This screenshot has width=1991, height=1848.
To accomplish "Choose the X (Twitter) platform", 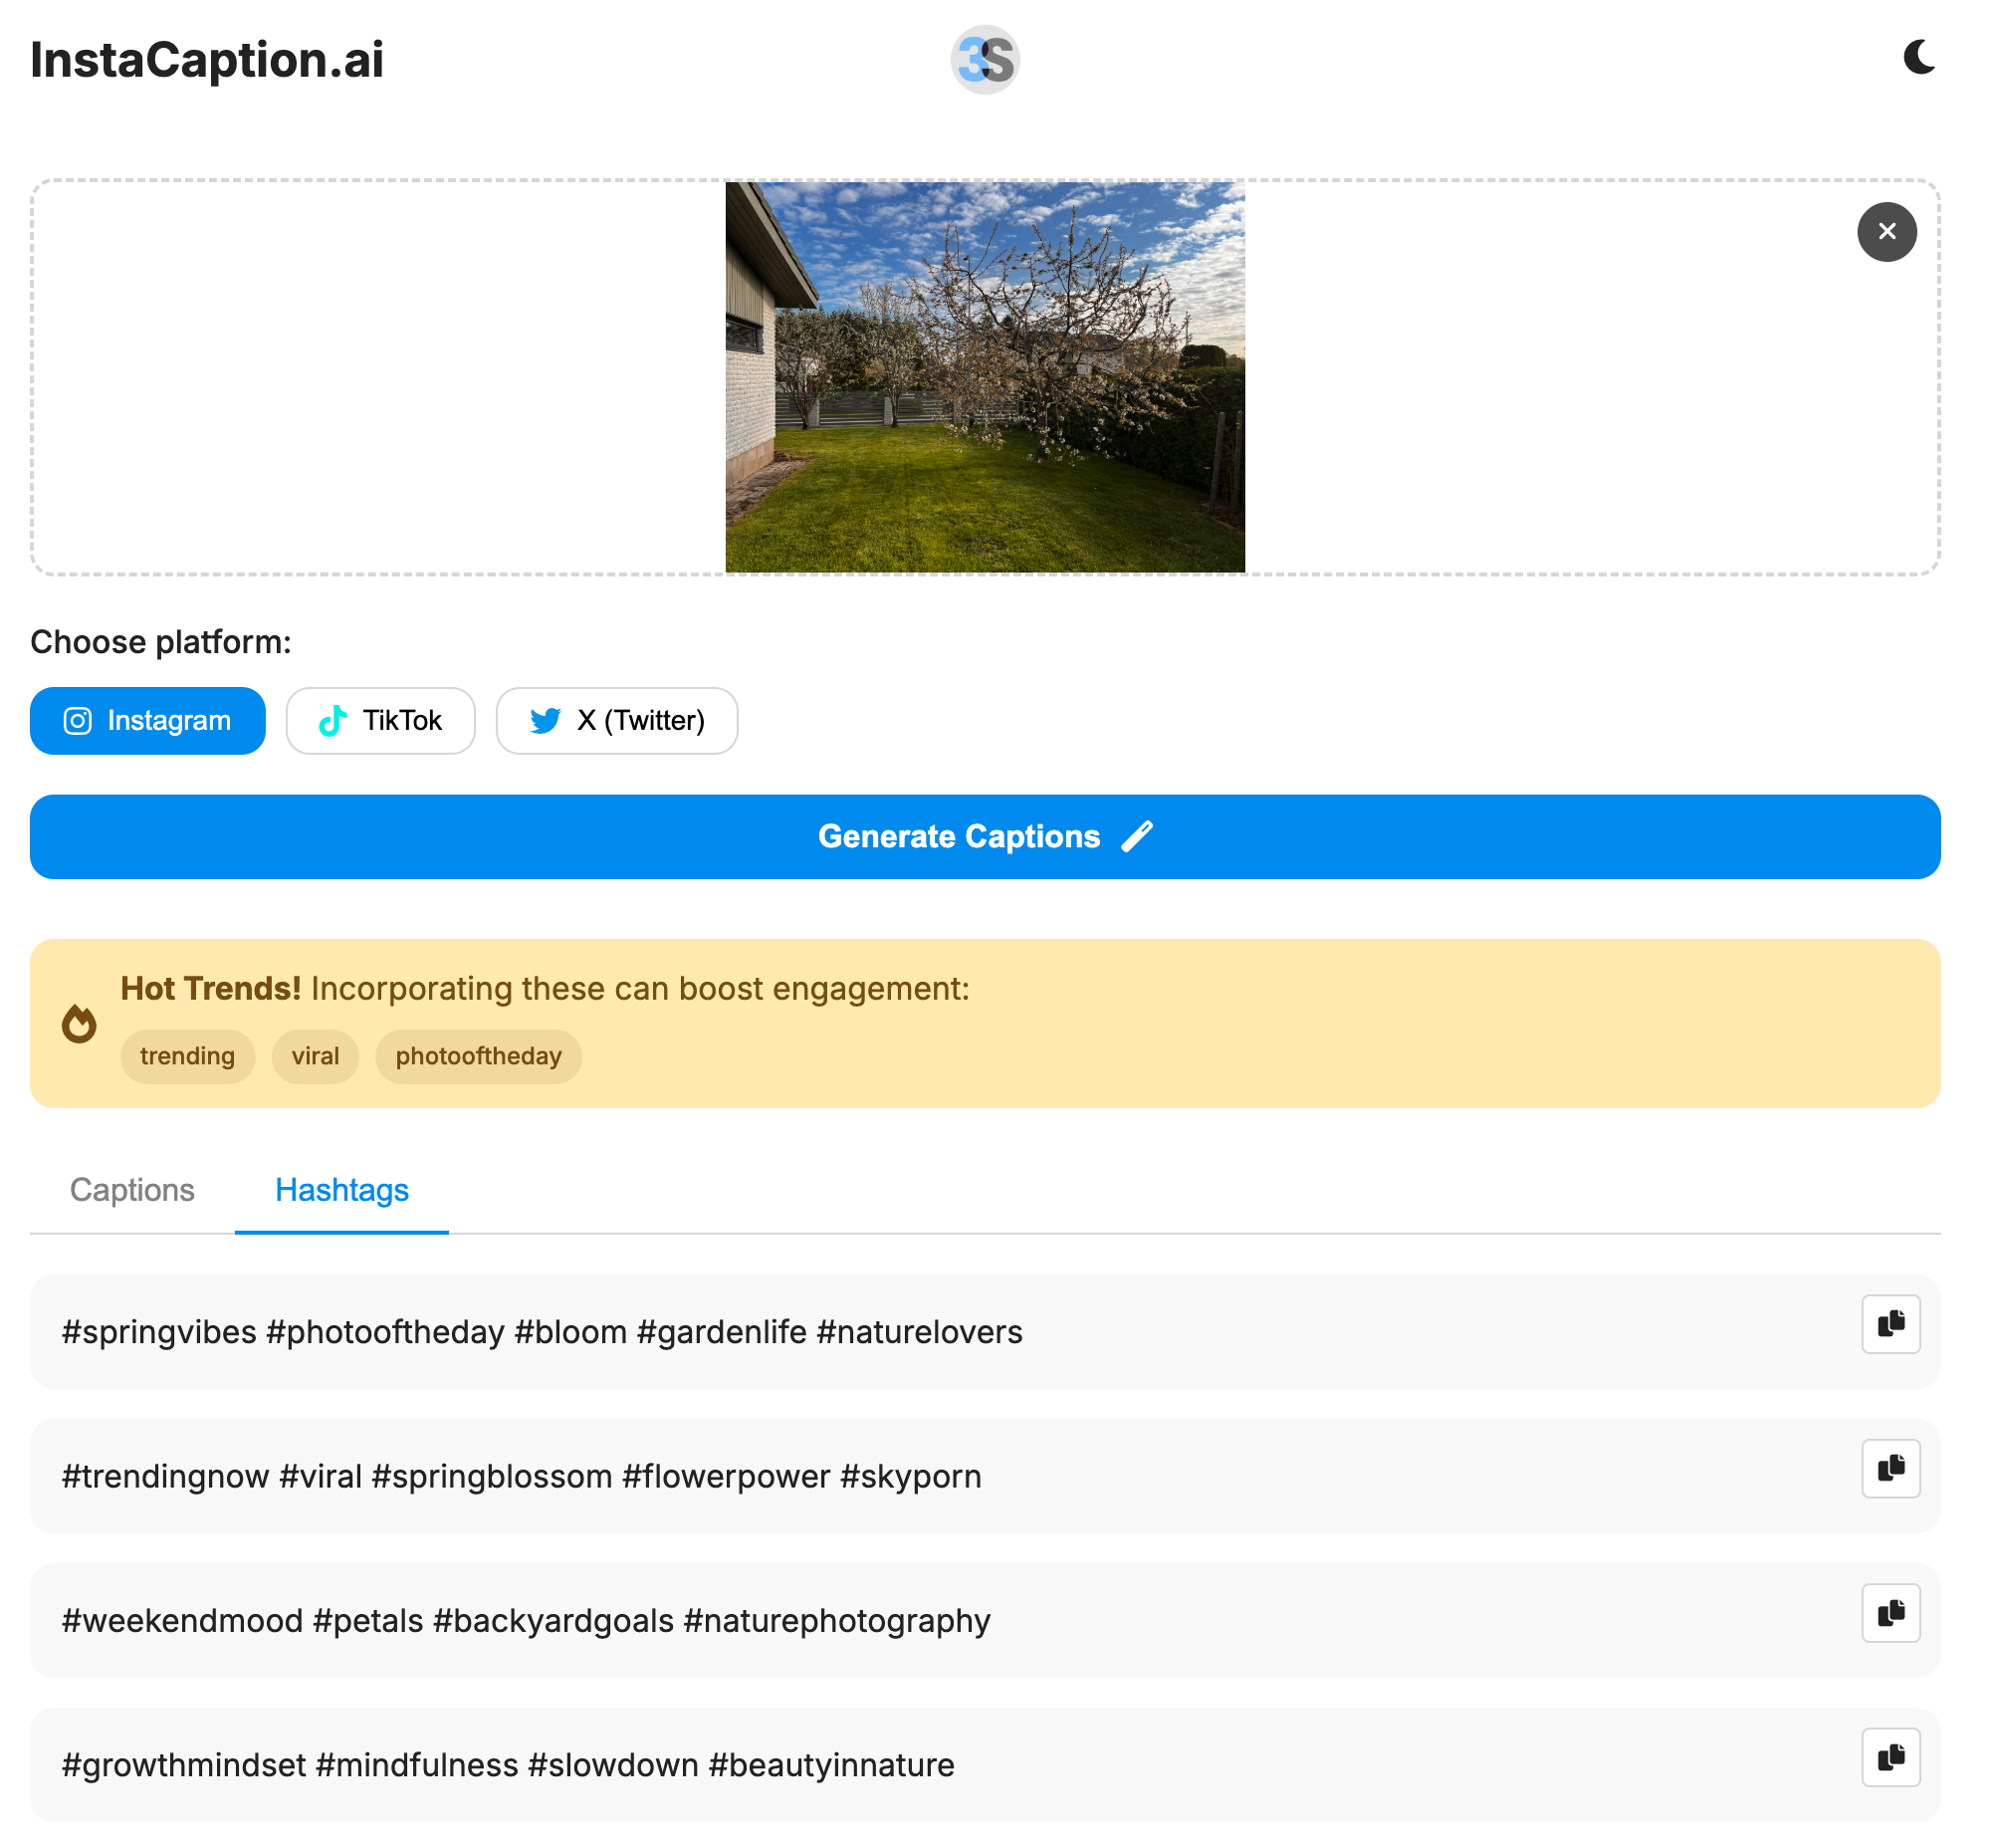I will tap(616, 721).
